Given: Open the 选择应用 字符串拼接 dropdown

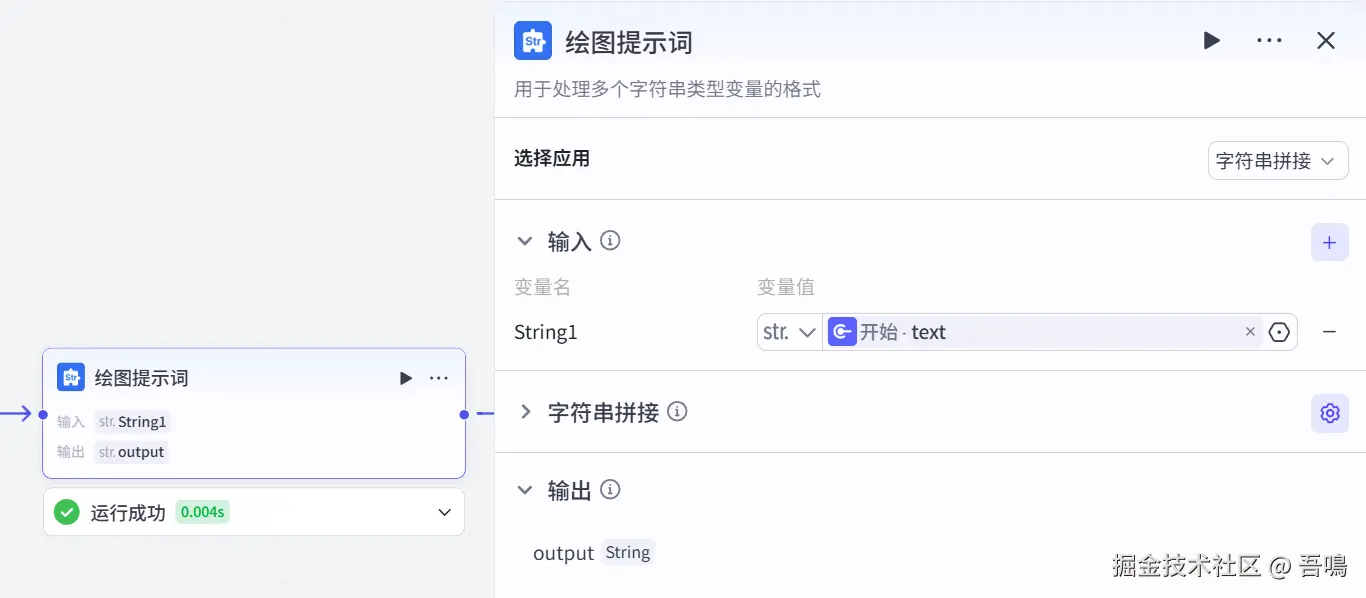Looking at the screenshot, I should click(x=1277, y=161).
